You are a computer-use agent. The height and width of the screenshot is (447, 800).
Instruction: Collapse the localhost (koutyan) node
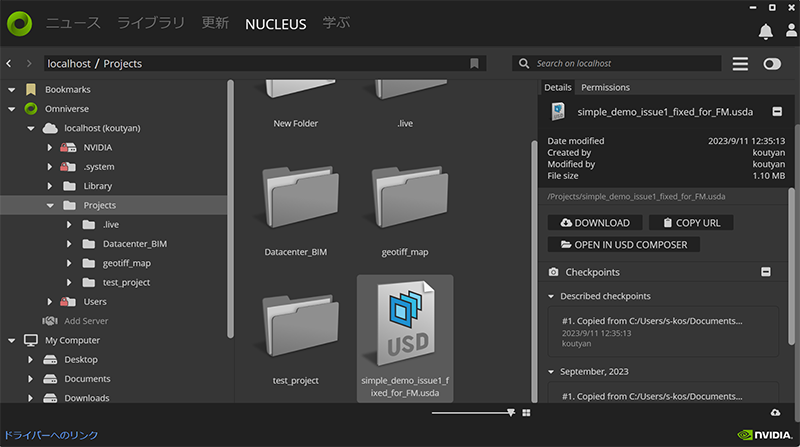pos(31,129)
